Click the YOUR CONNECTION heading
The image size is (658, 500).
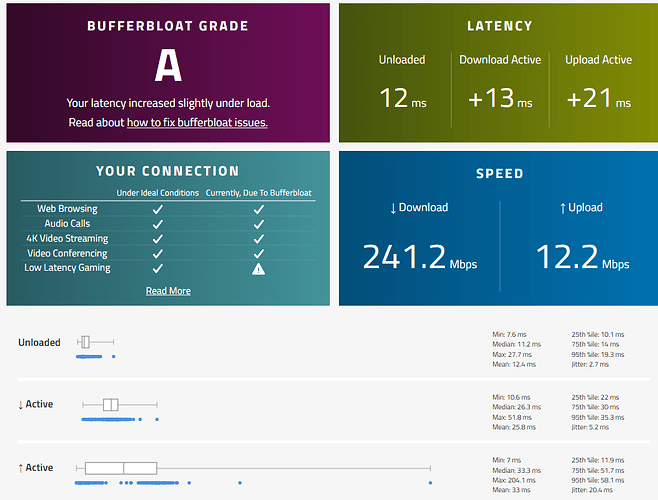[x=168, y=171]
